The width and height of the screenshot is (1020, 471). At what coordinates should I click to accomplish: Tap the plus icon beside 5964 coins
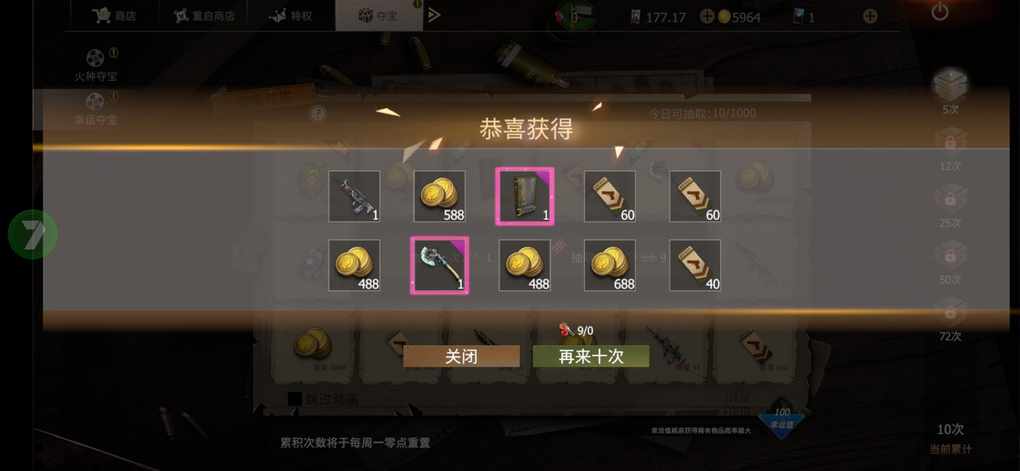[x=870, y=16]
